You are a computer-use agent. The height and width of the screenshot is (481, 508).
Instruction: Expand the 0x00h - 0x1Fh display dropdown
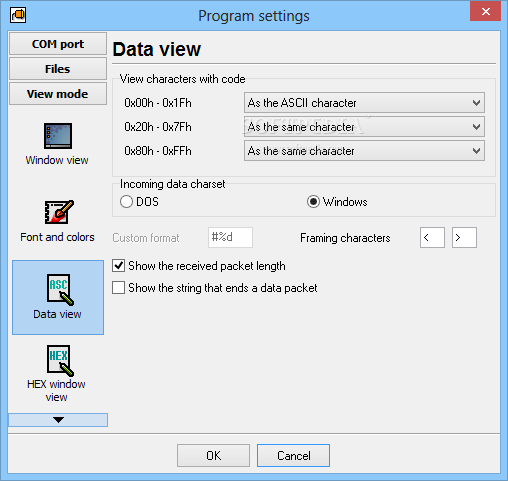point(364,103)
